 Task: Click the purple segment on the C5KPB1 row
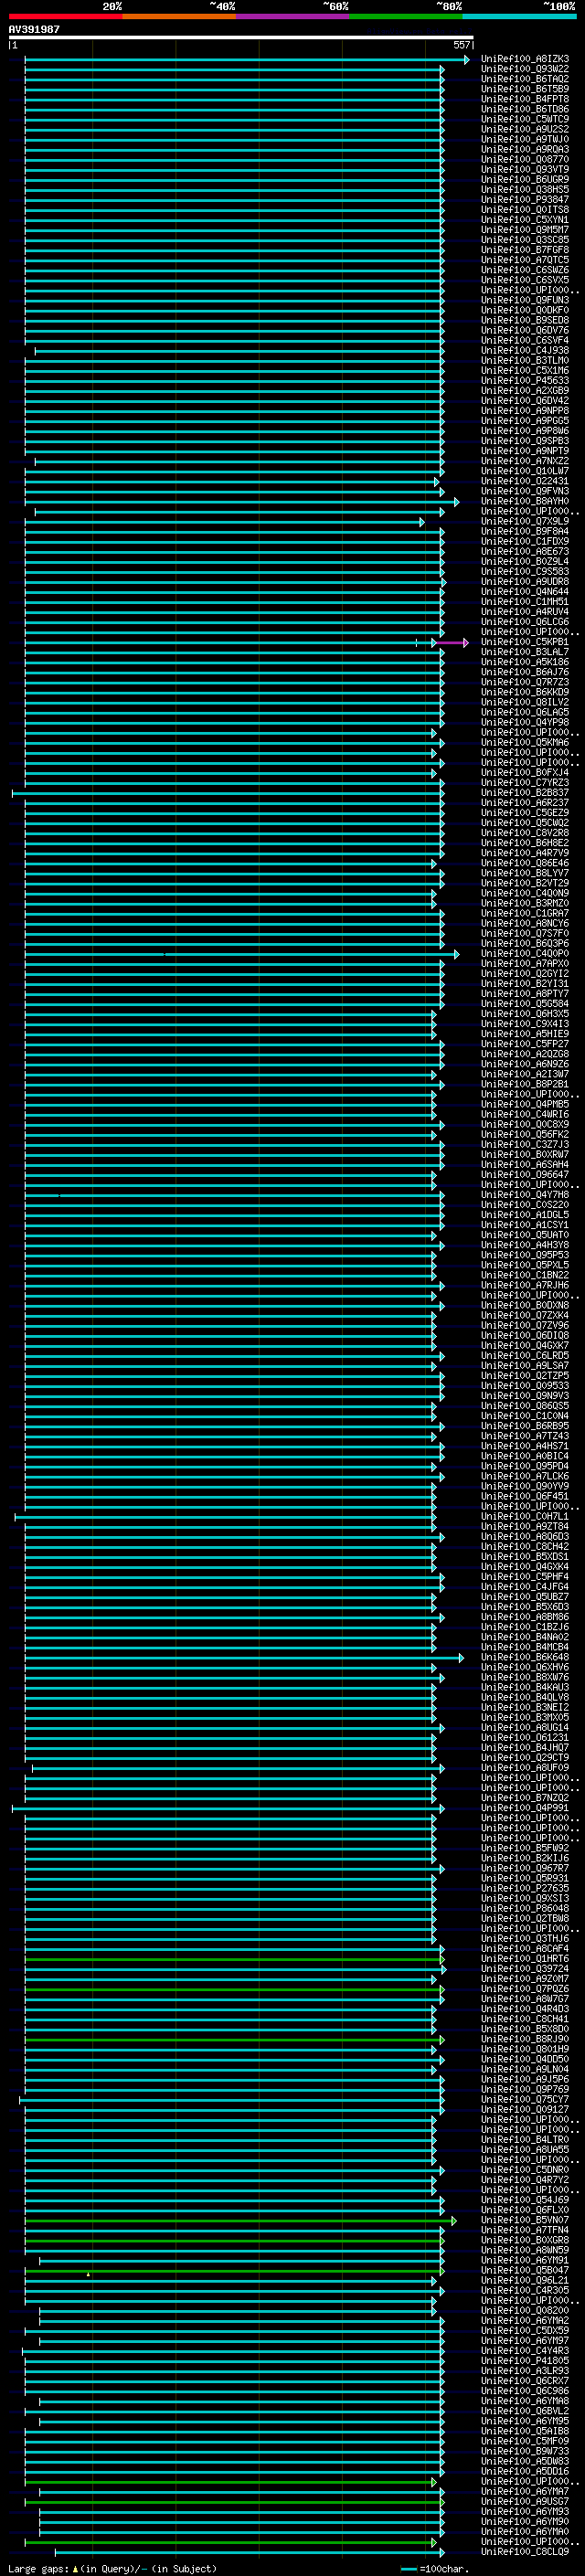pyautogui.click(x=452, y=643)
